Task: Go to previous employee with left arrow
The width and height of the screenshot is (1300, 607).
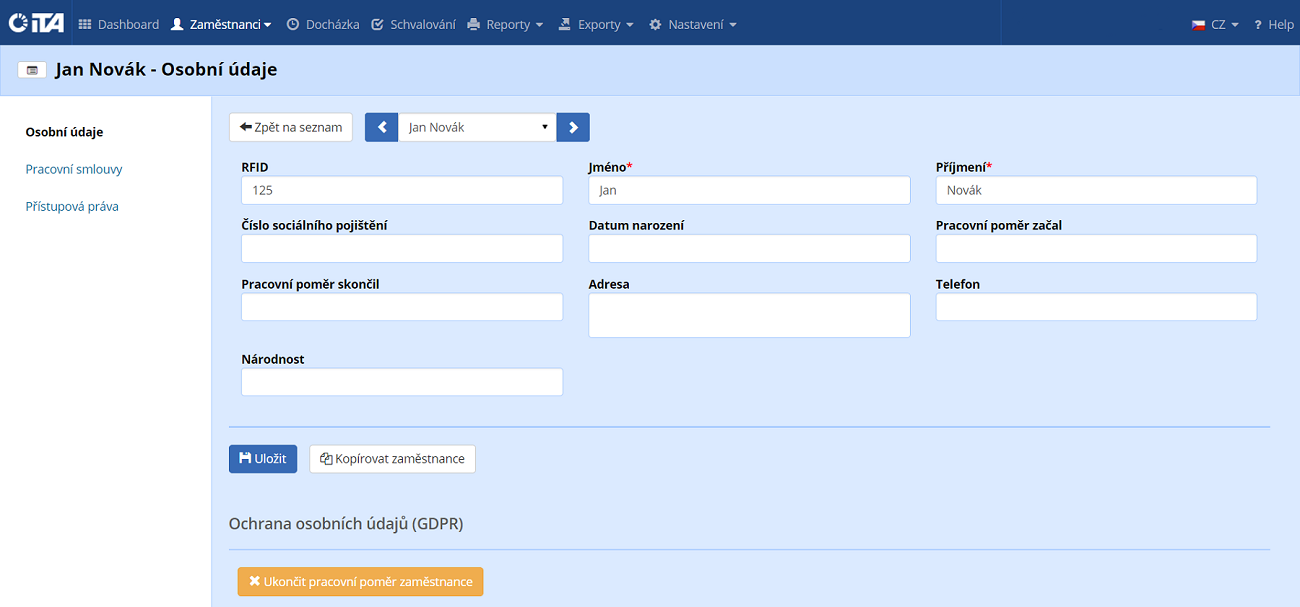Action: point(381,127)
